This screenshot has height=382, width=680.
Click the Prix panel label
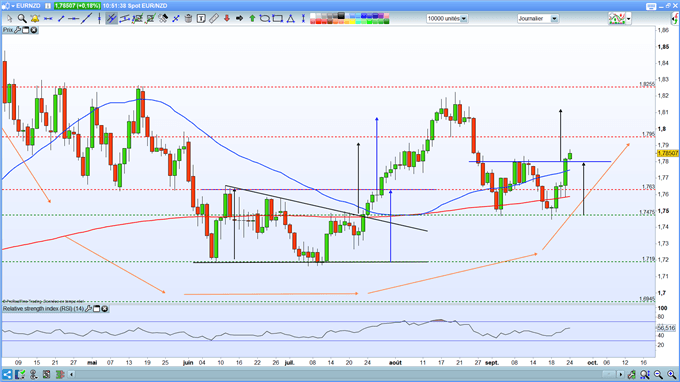coord(8,30)
